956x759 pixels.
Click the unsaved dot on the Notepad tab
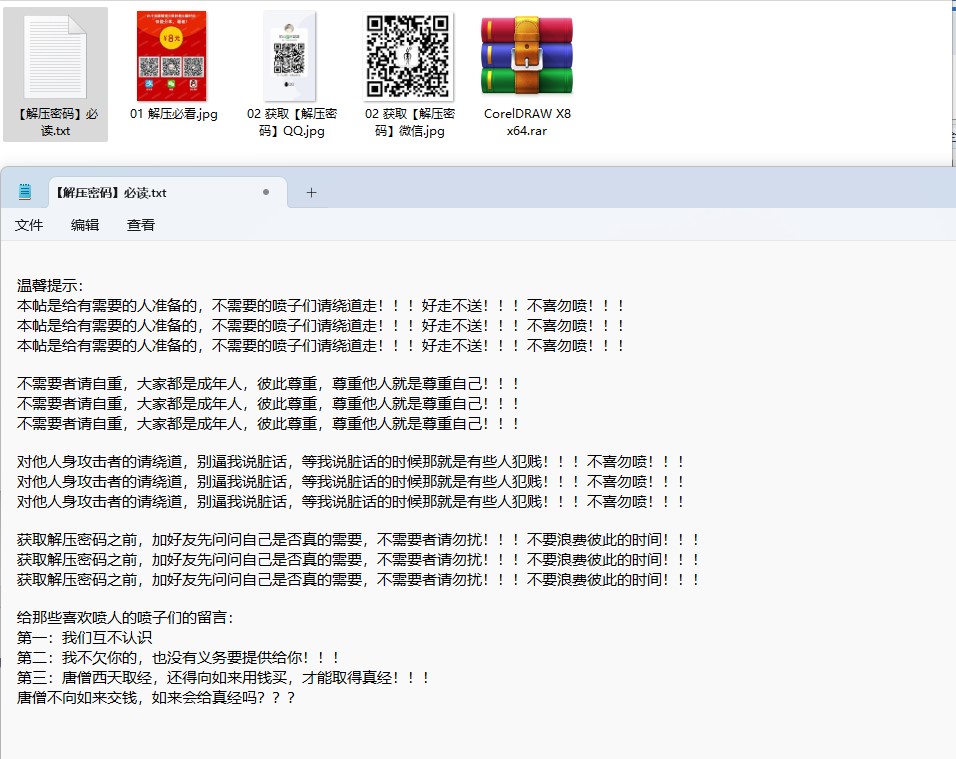pyautogui.click(x=266, y=192)
